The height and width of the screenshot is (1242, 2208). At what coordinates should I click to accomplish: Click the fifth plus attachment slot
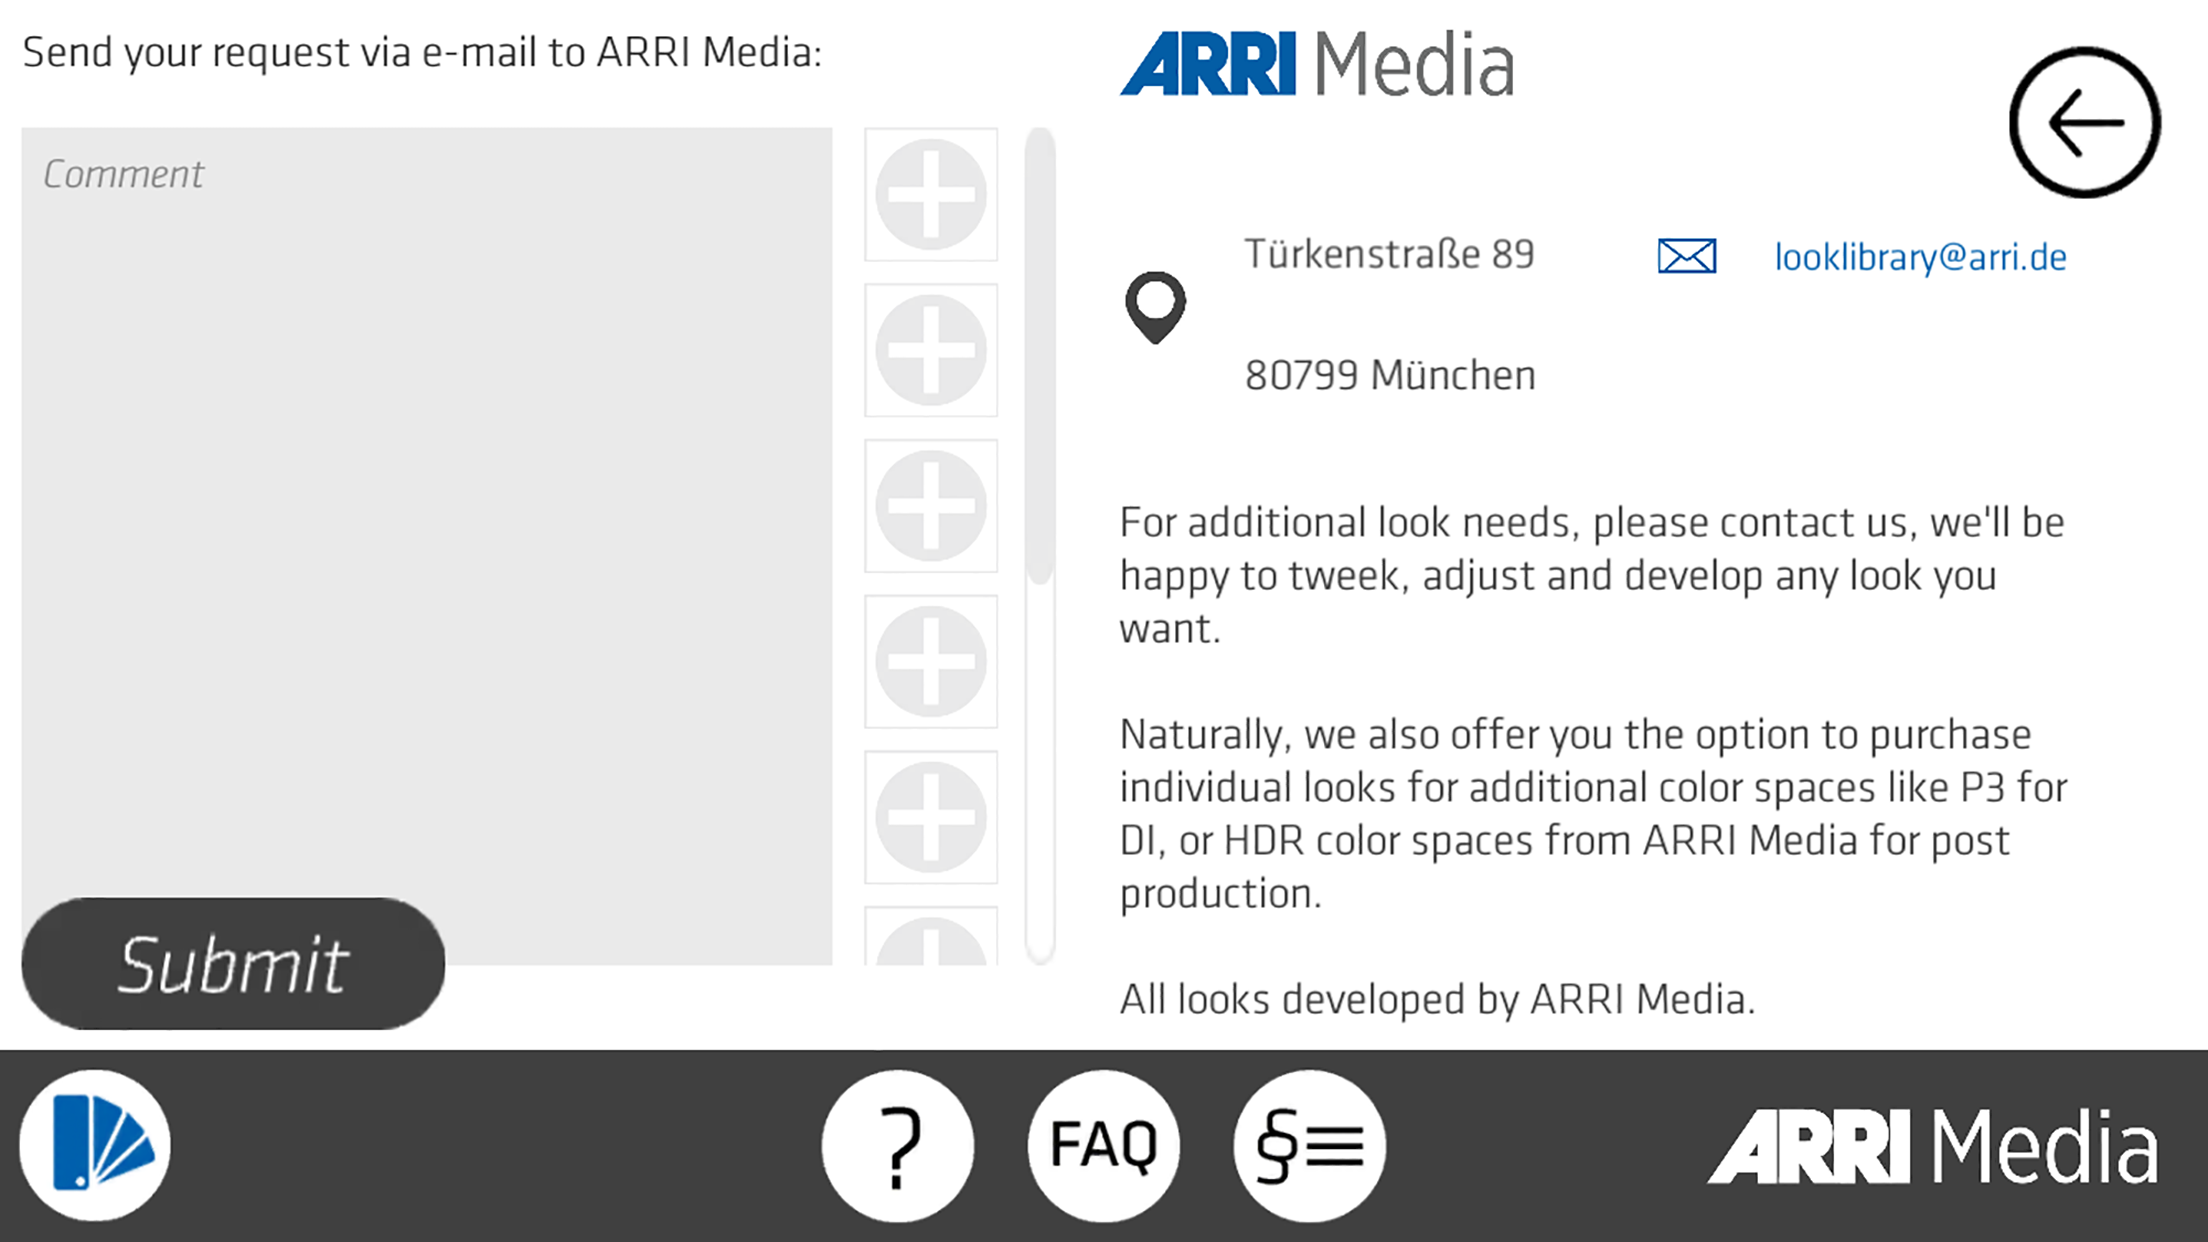pyautogui.click(x=931, y=817)
